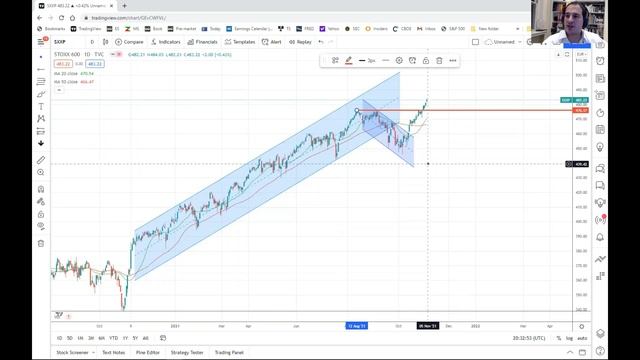This screenshot has height=360, width=640.
Task: Open the news panel in right sidebar
Action: point(600,78)
